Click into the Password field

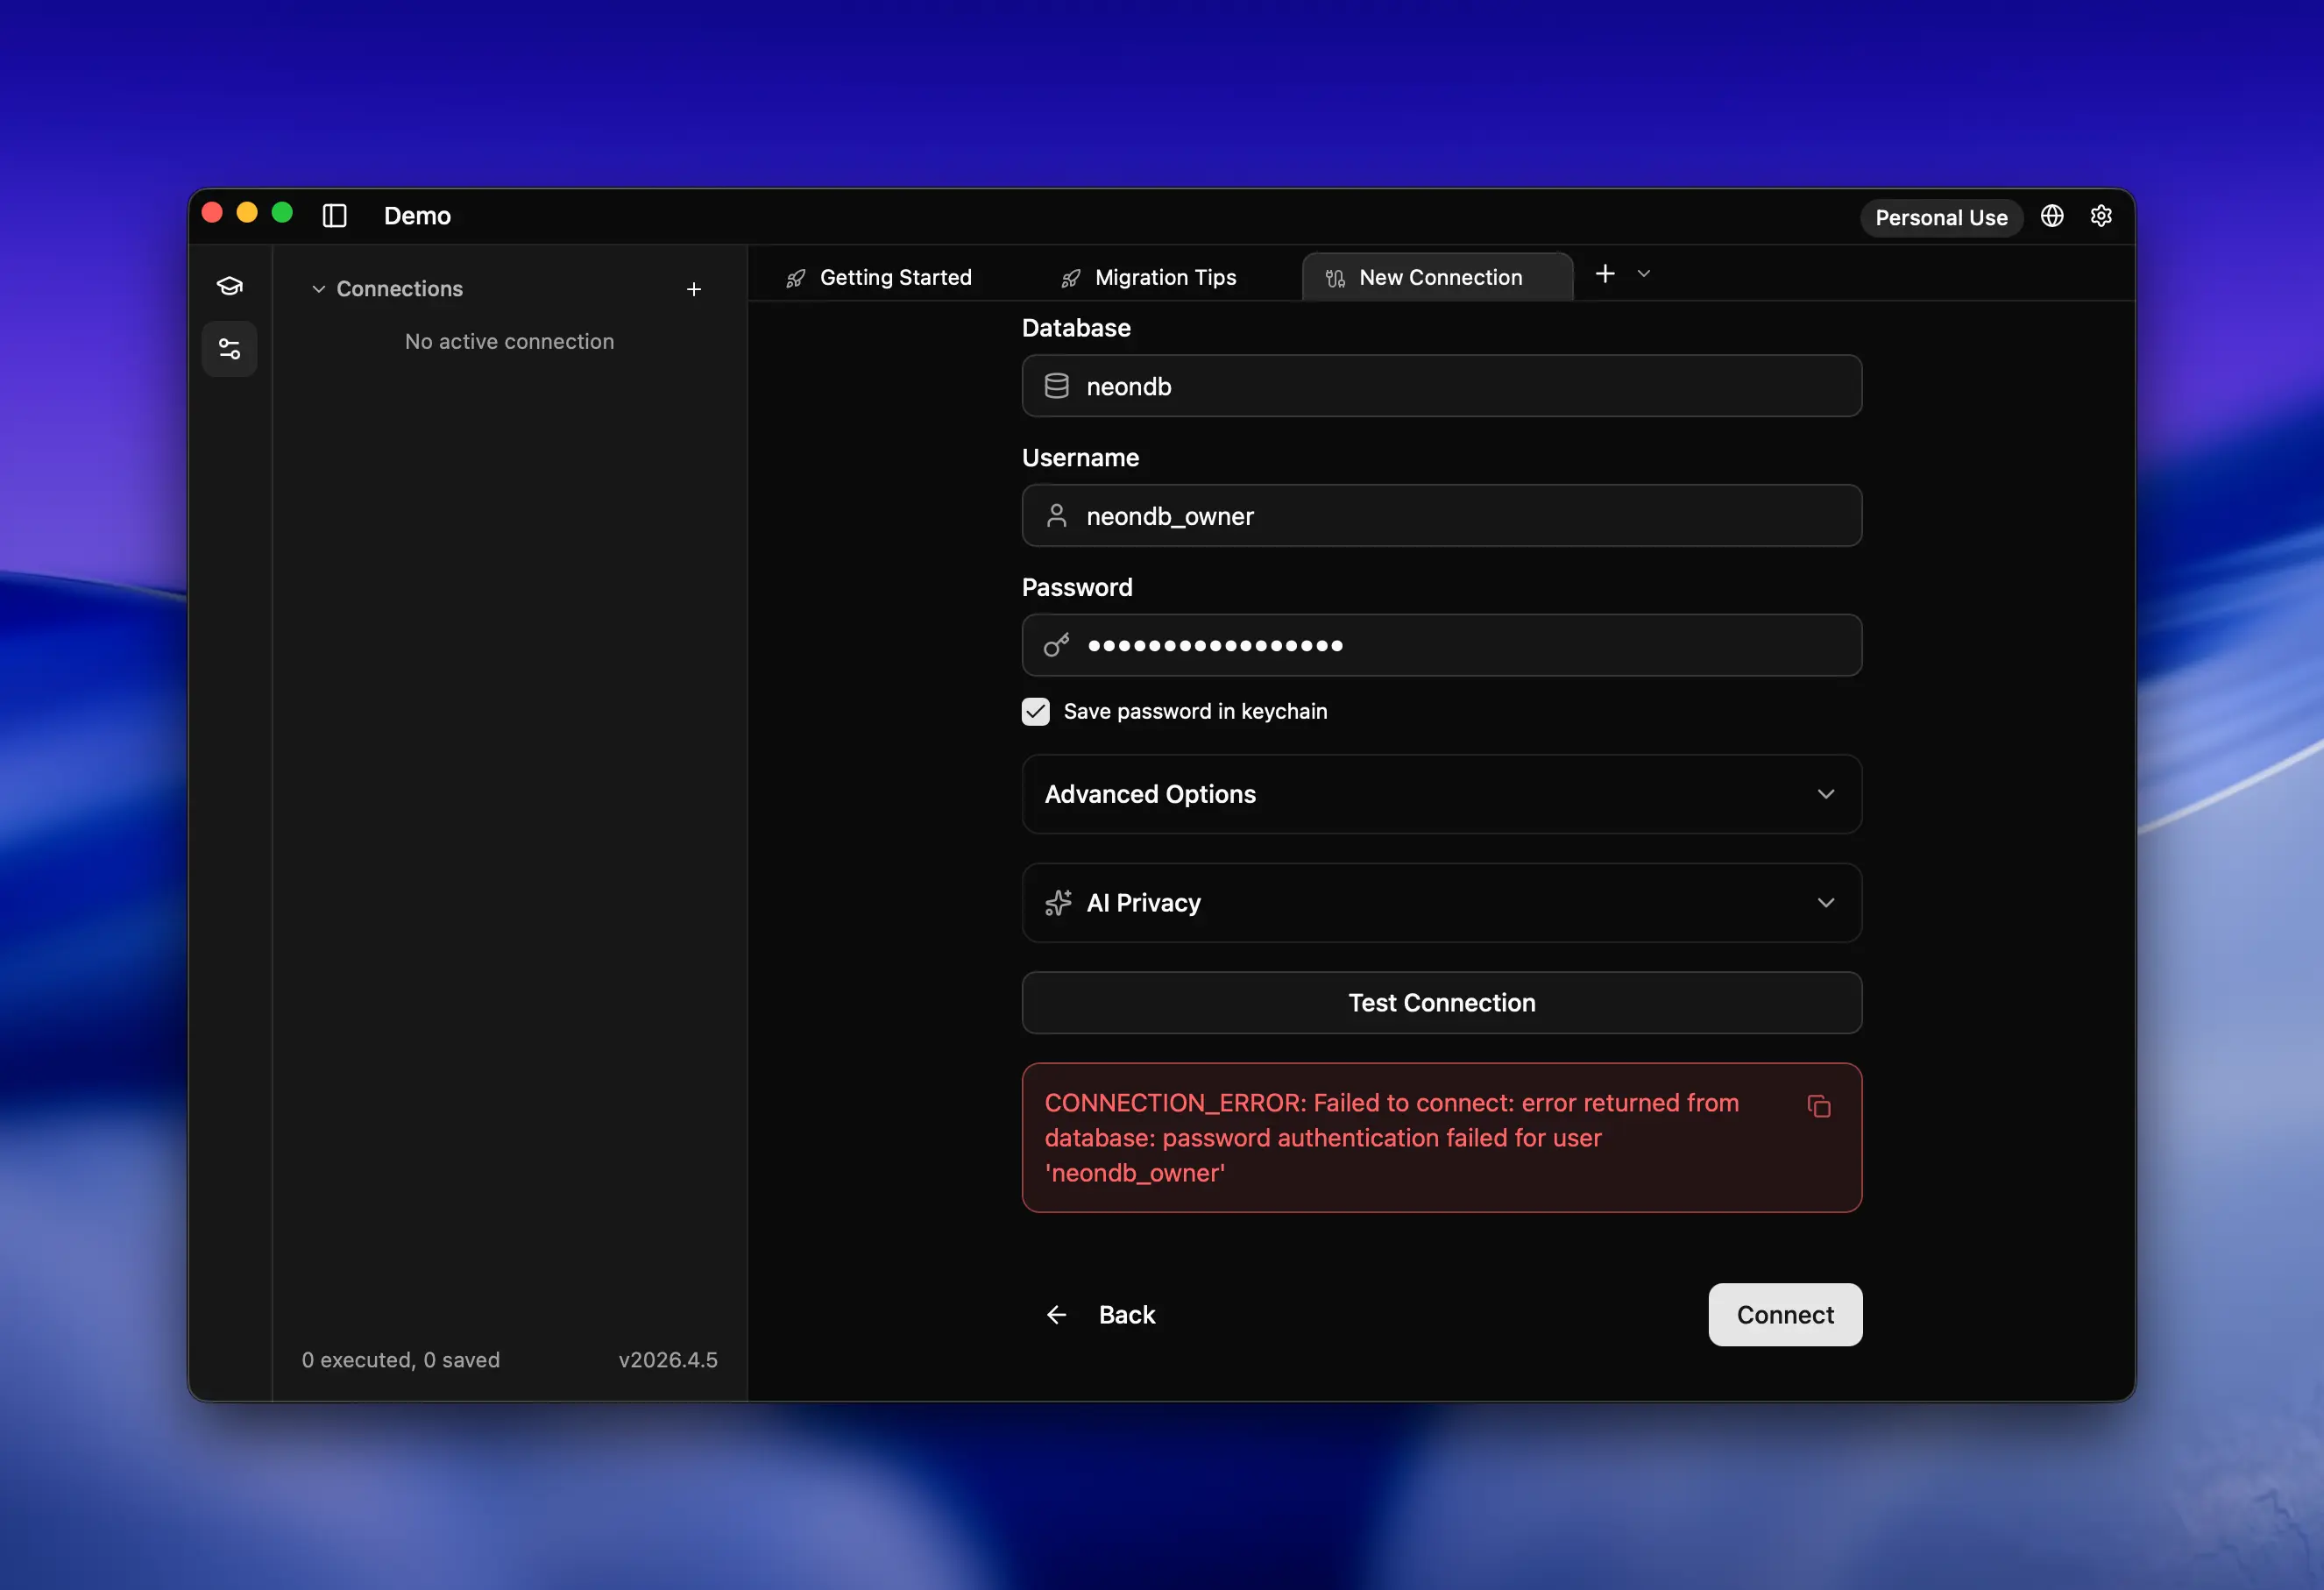1441,645
